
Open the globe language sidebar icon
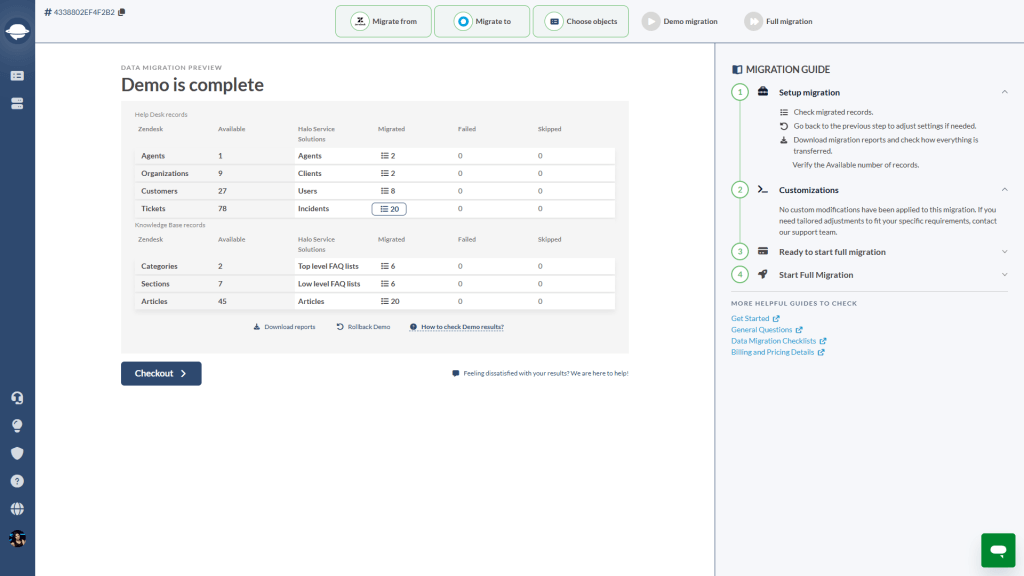coord(17,509)
